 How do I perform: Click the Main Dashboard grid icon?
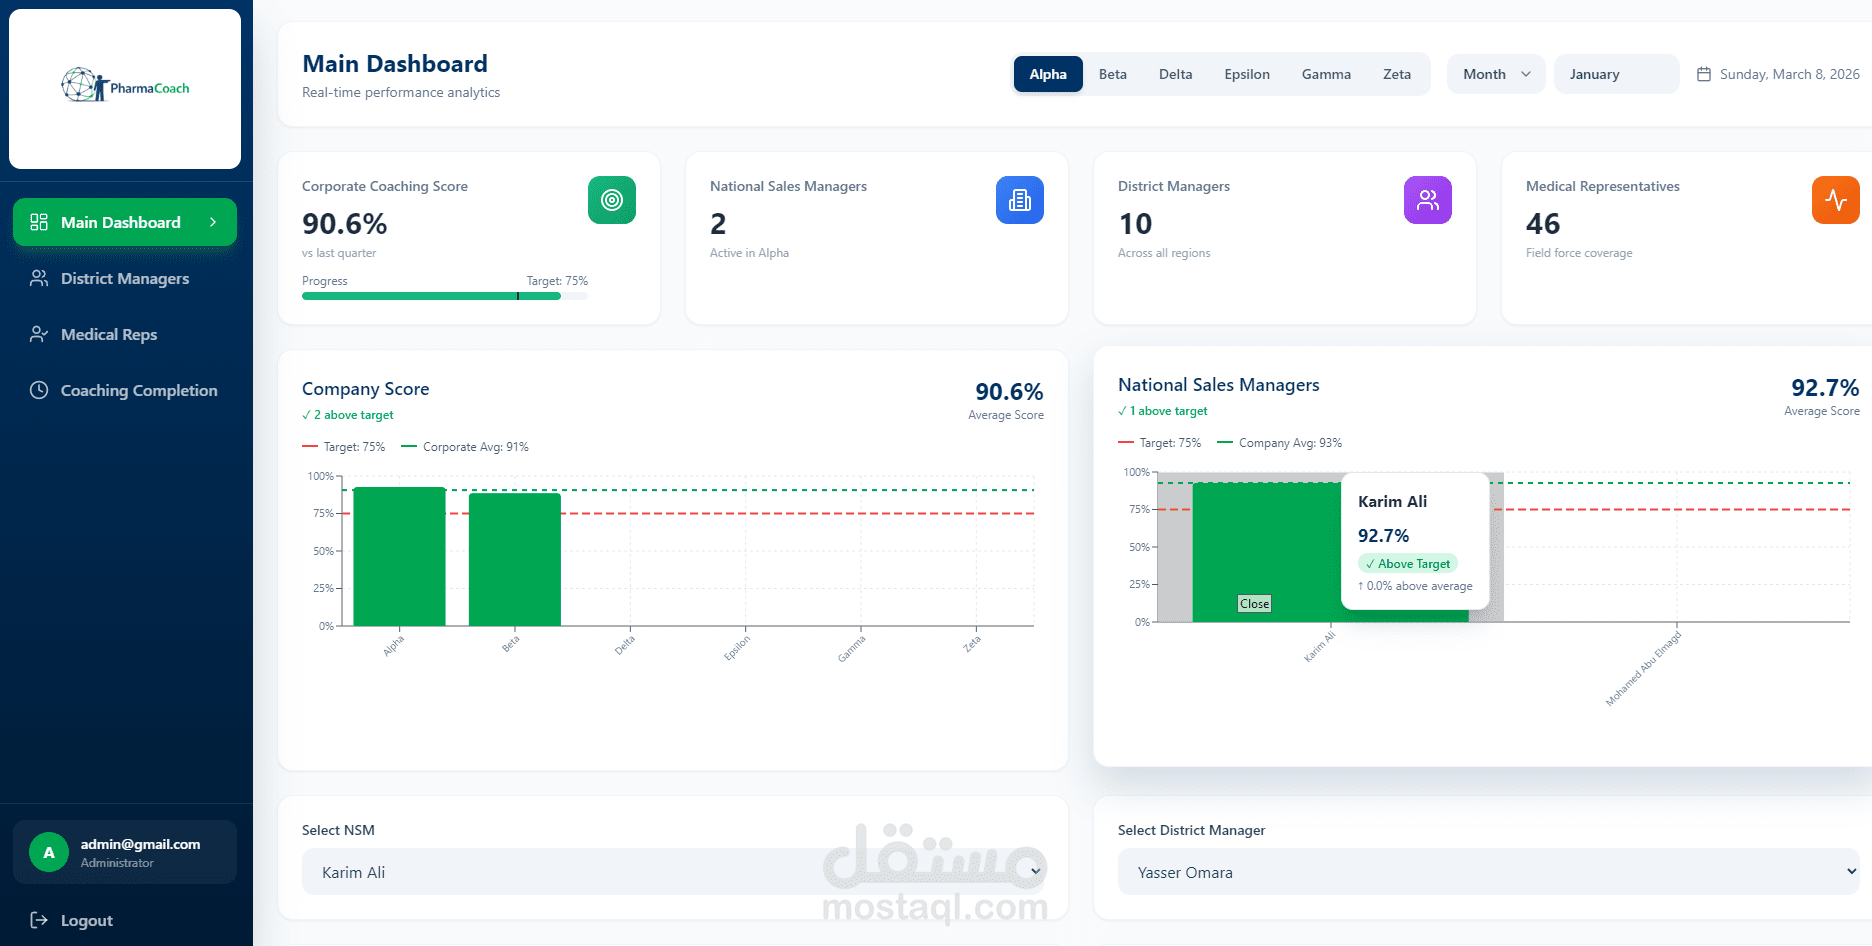39,222
